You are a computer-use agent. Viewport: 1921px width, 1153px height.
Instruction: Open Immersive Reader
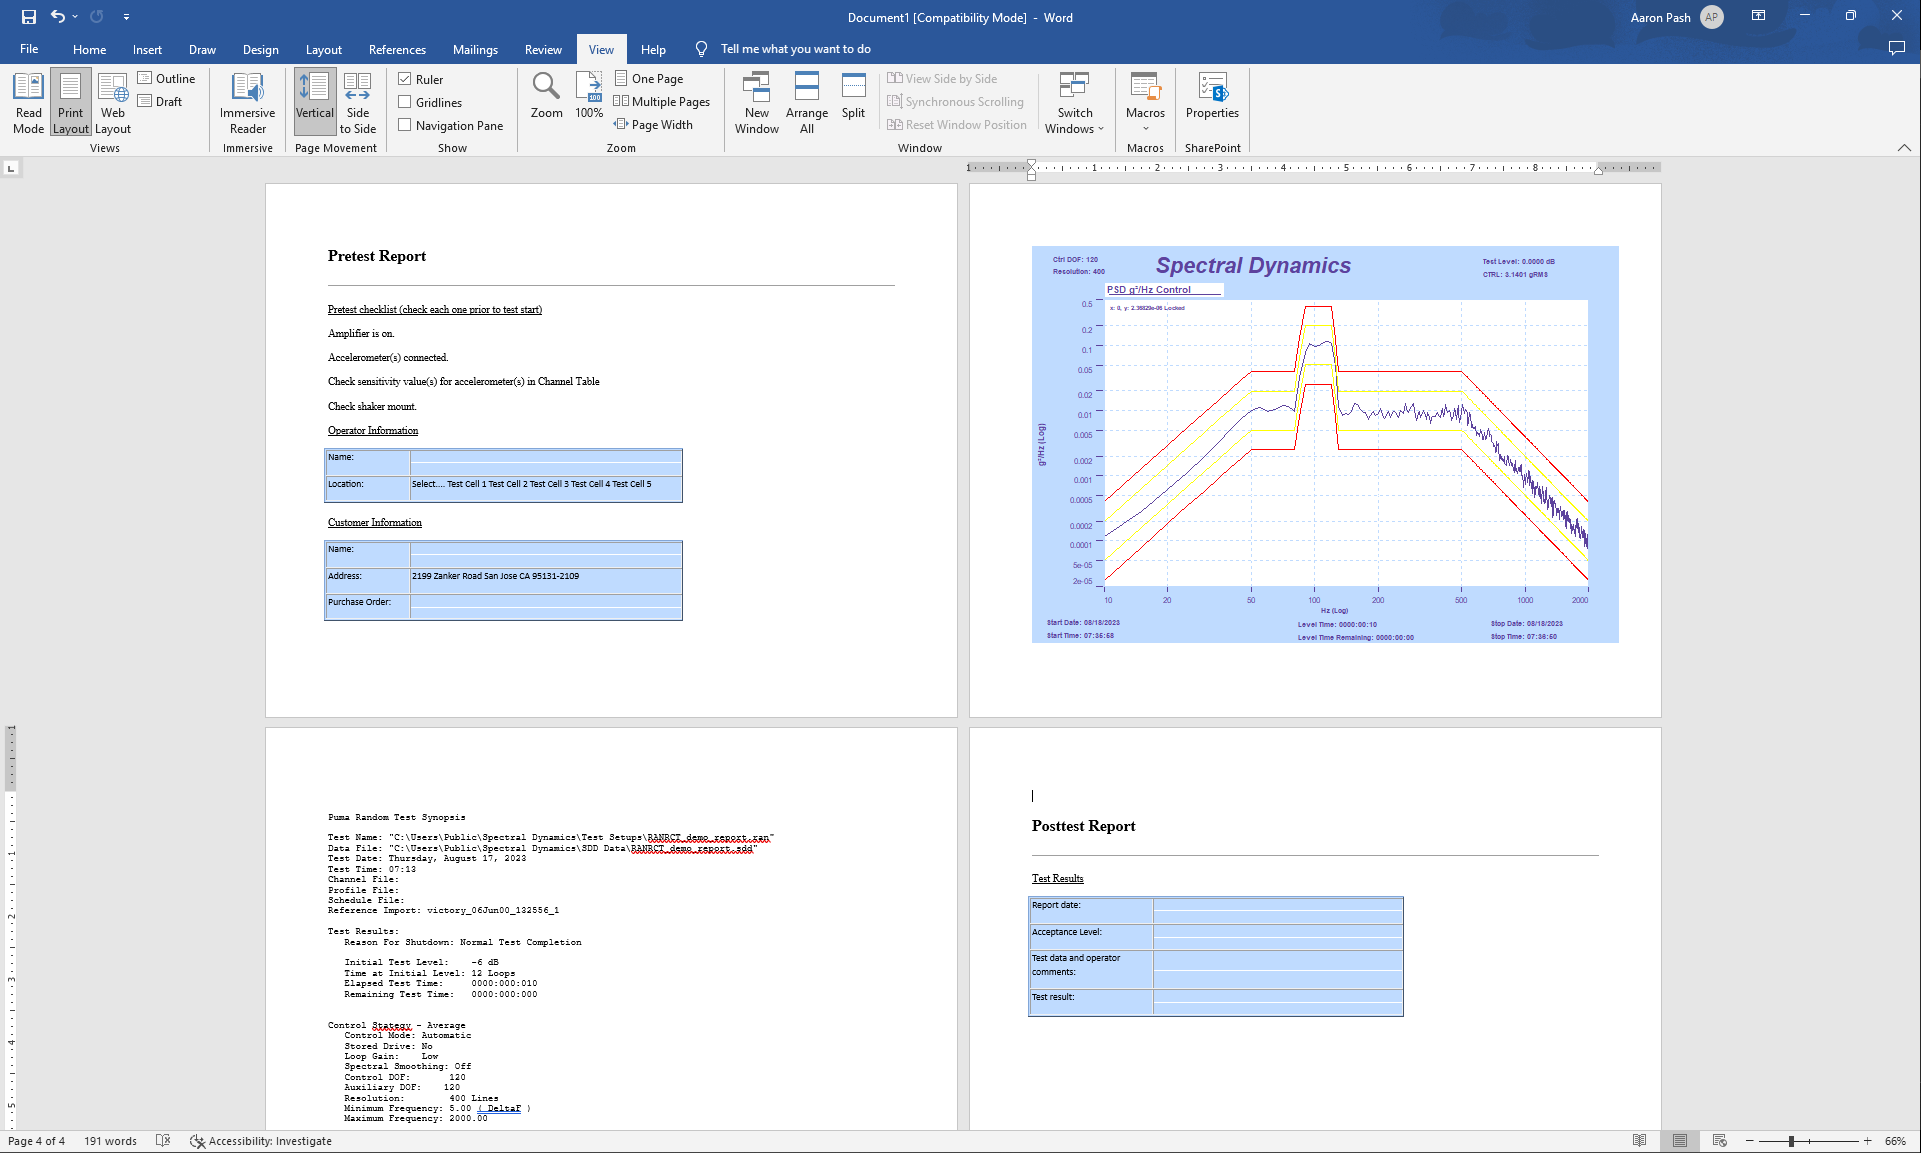(x=248, y=103)
